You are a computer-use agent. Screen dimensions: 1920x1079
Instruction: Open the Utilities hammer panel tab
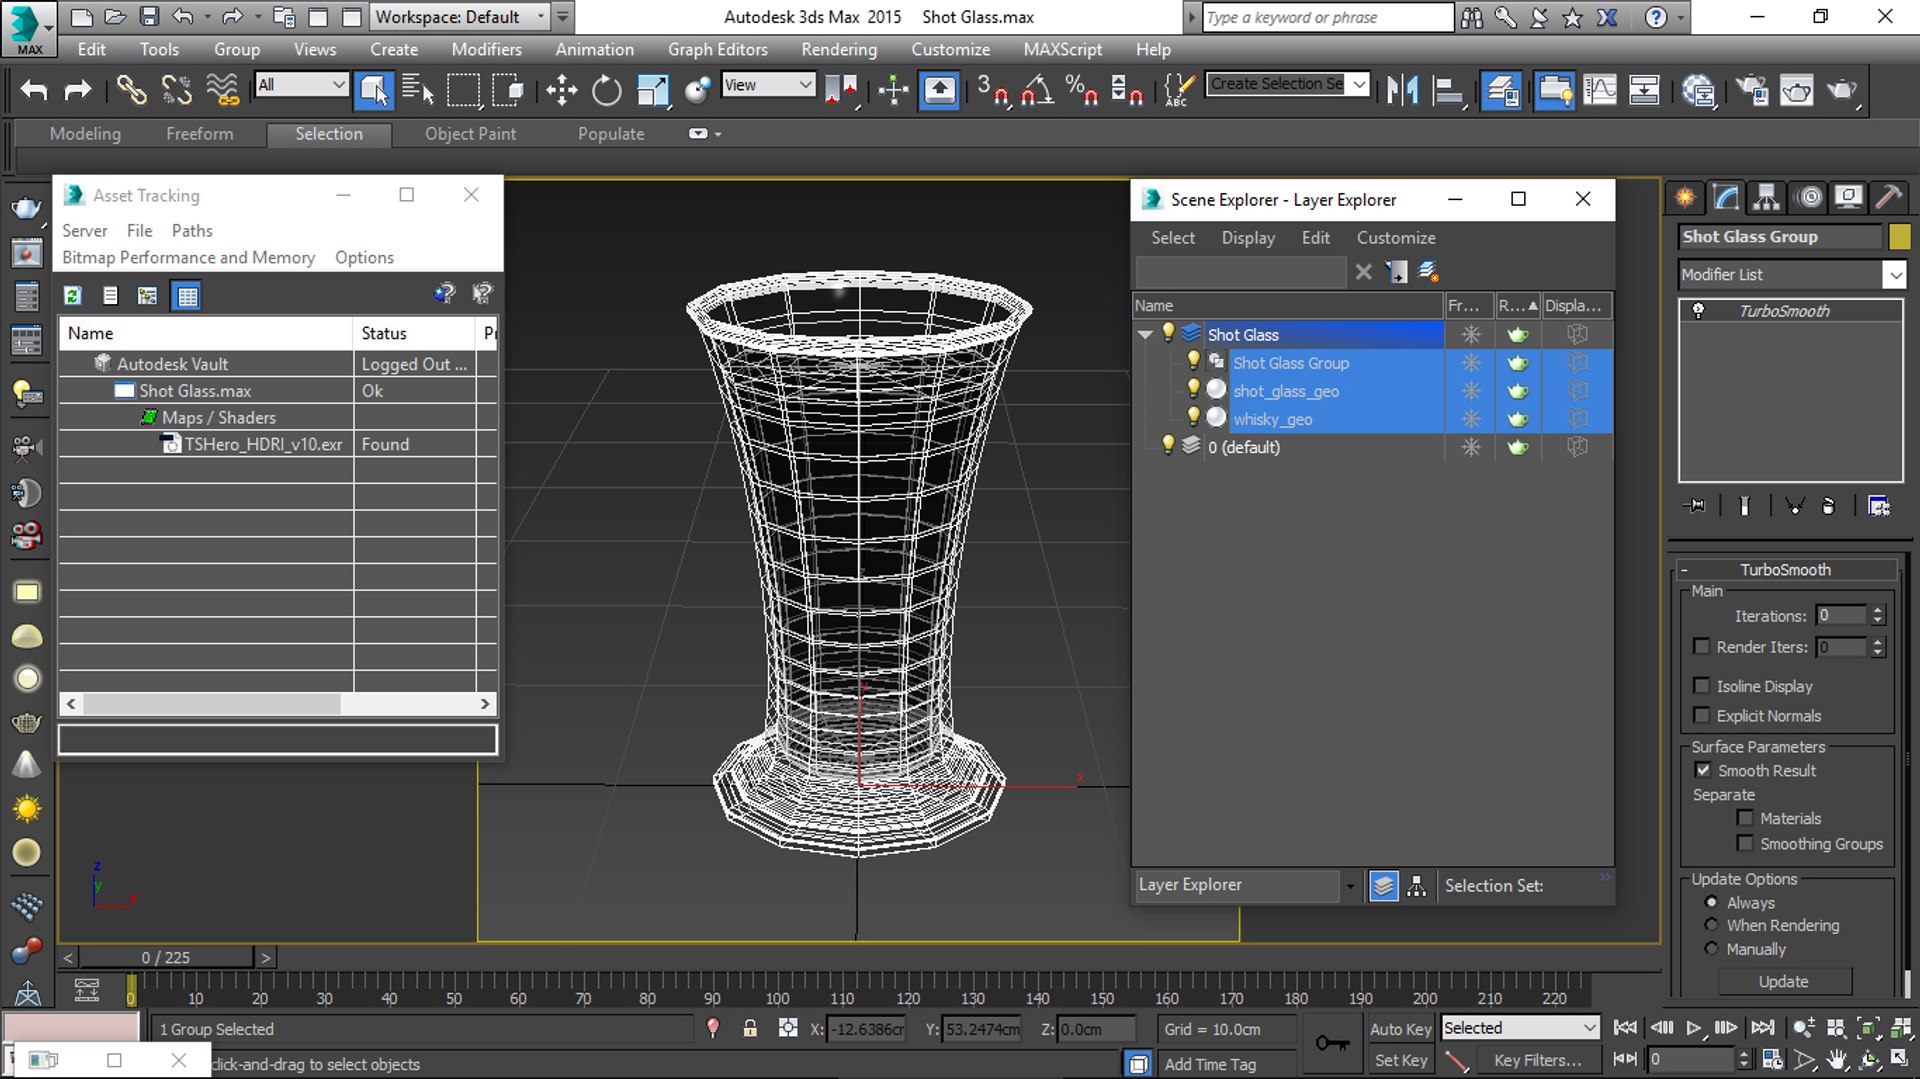click(1888, 197)
